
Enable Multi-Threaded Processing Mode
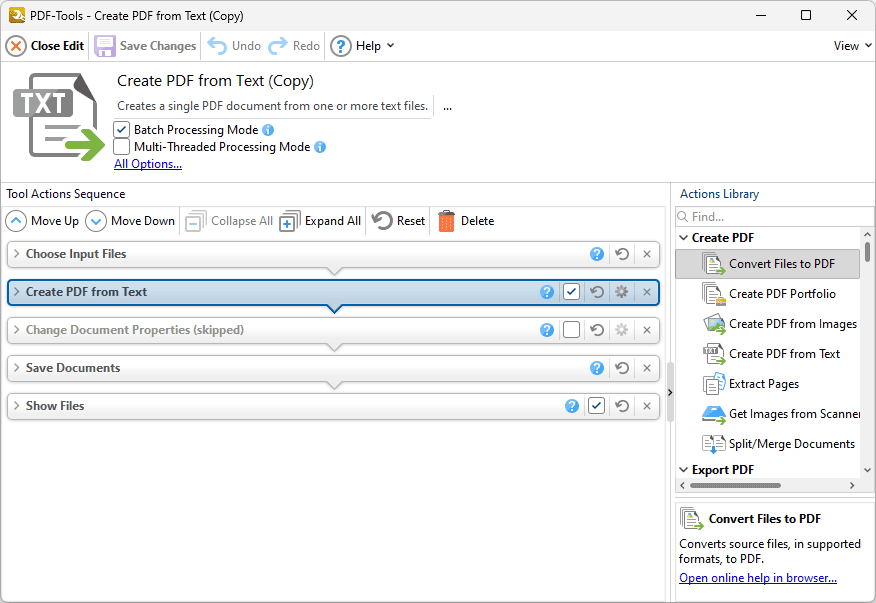tap(121, 147)
